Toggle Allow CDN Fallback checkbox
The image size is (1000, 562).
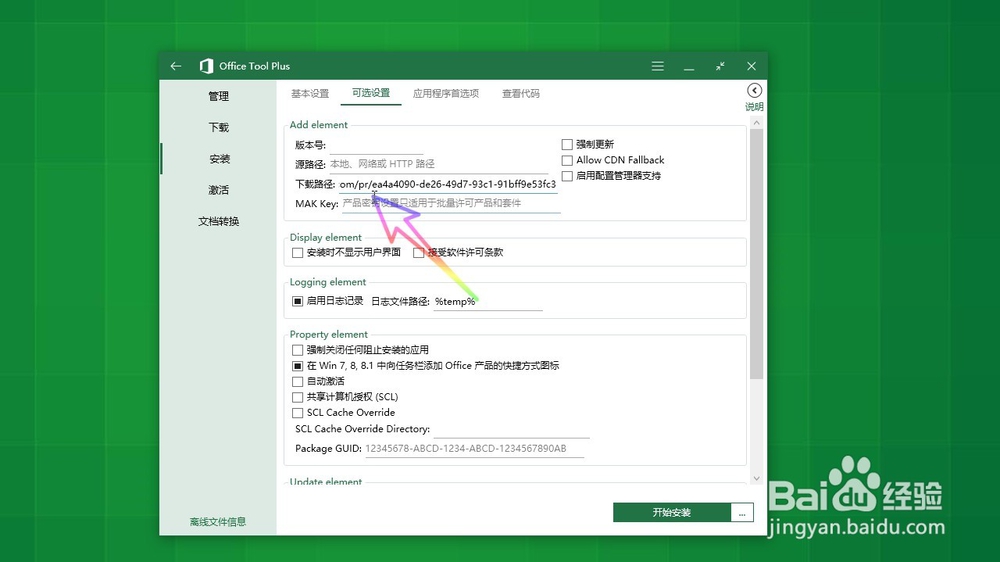click(567, 160)
